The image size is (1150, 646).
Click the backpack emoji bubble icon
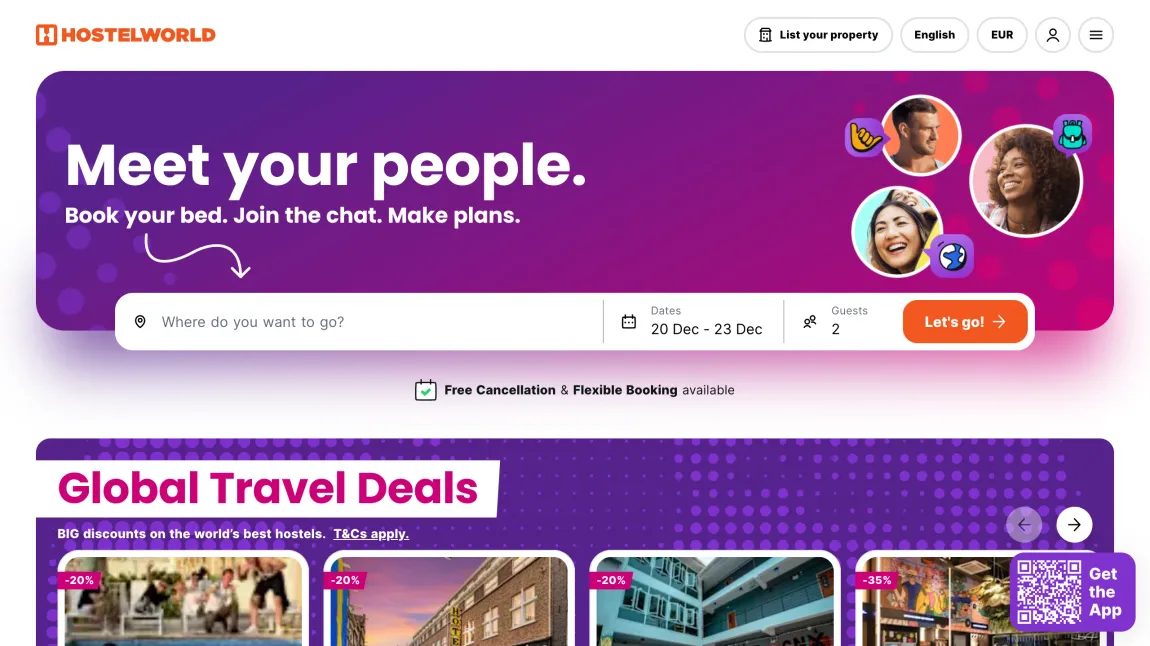tap(1072, 134)
